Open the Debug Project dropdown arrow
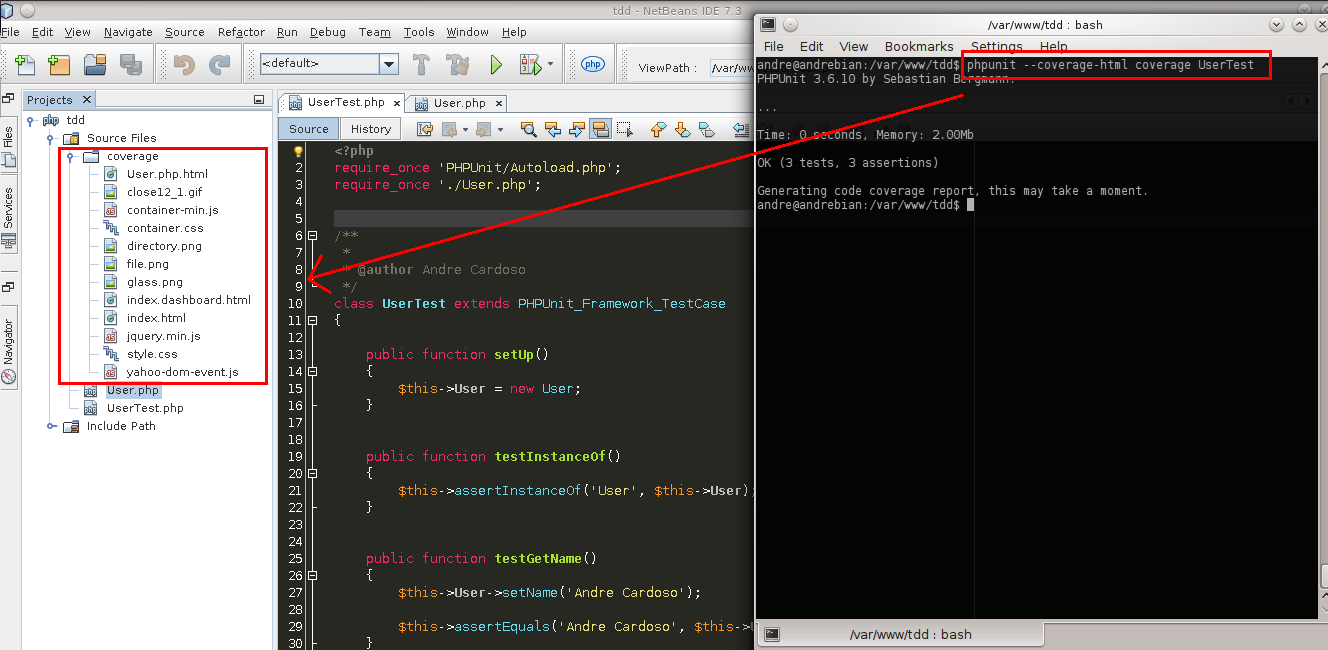Viewport: 1328px width, 650px height. click(550, 65)
